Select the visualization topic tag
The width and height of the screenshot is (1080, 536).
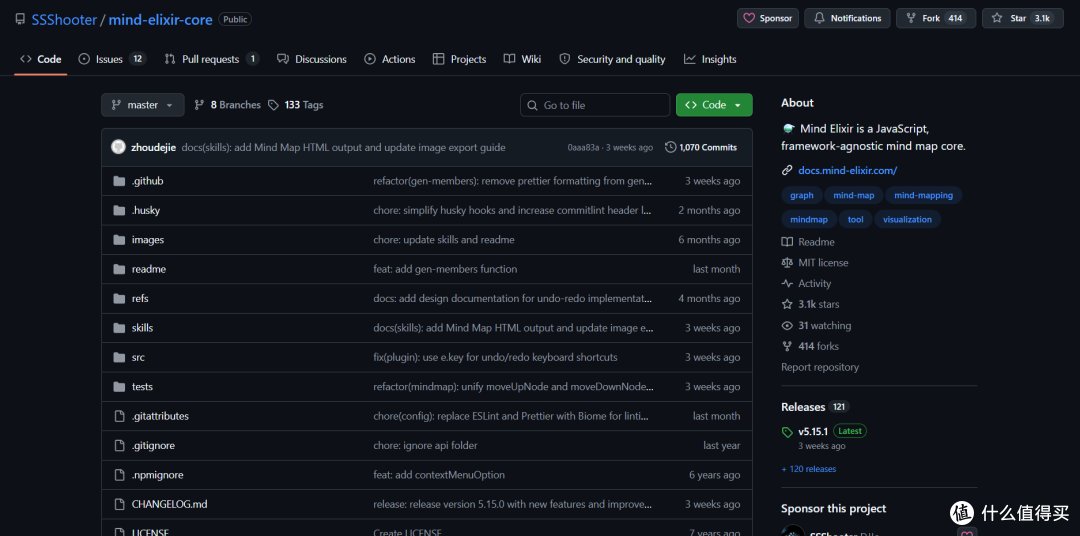coord(907,220)
